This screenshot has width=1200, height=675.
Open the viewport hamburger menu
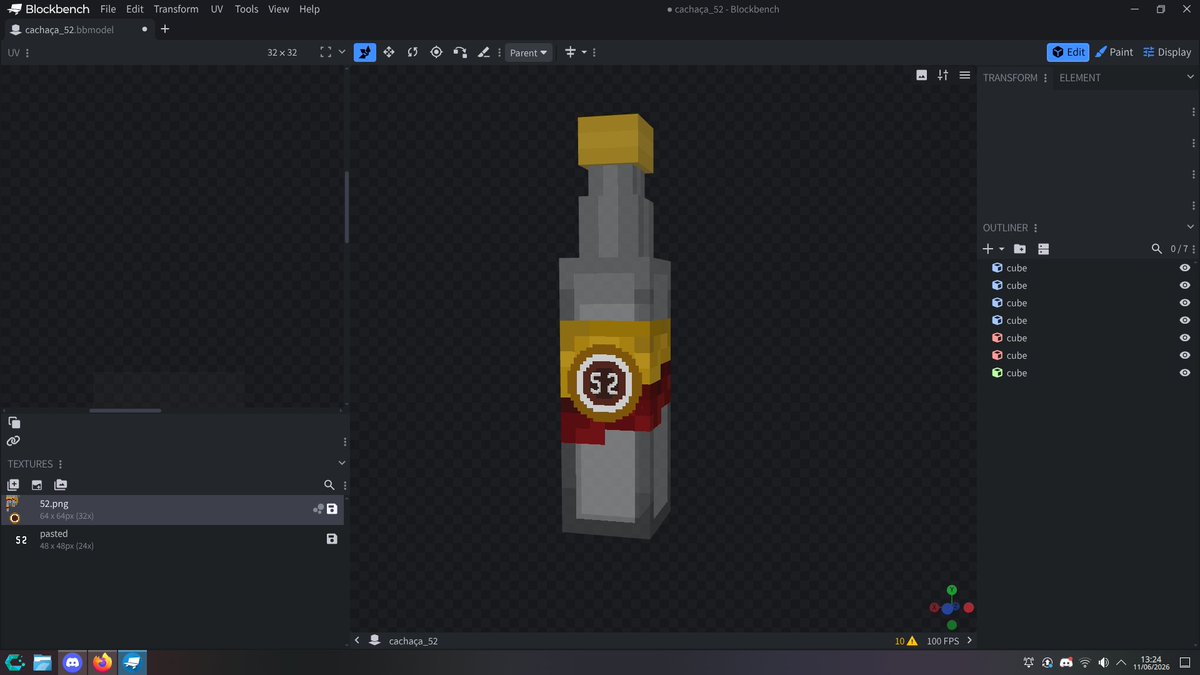965,75
